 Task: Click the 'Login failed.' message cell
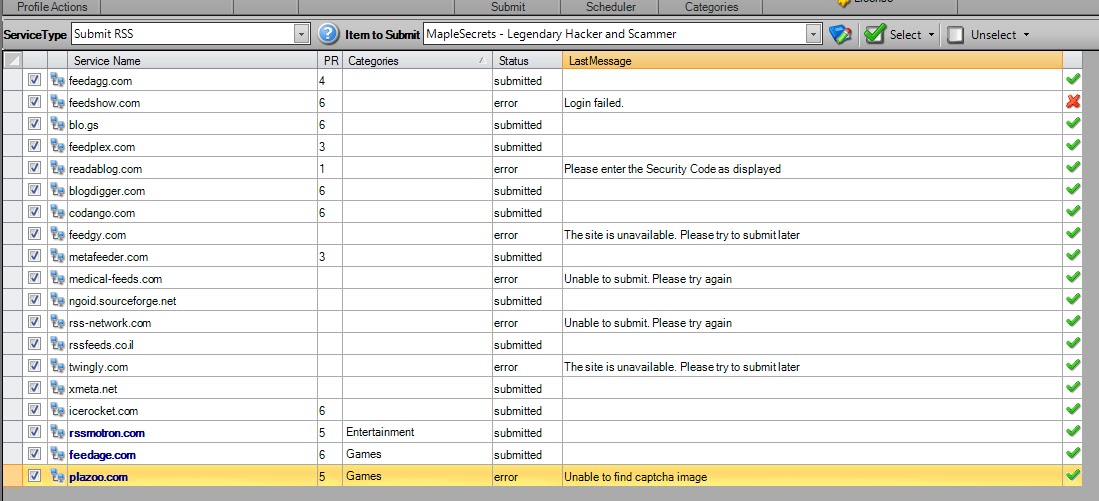pyautogui.click(x=812, y=102)
